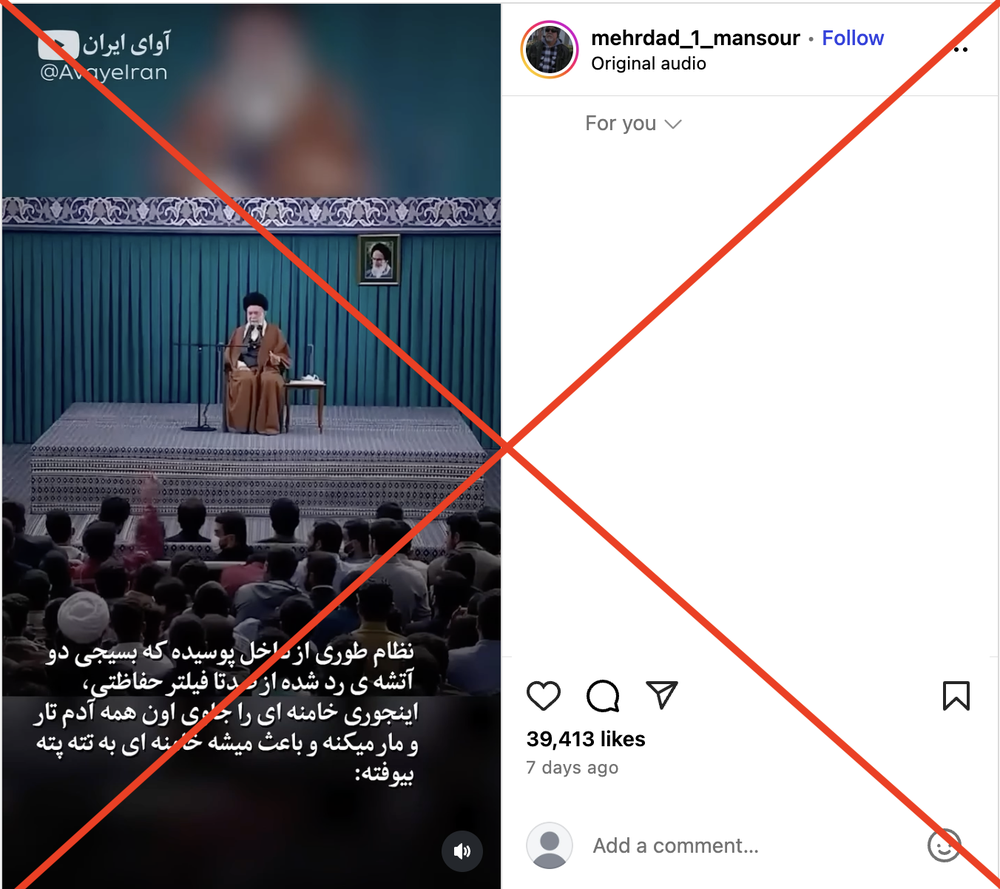The height and width of the screenshot is (889, 1000).
Task: Open comments via speech bubble icon
Action: (x=603, y=695)
